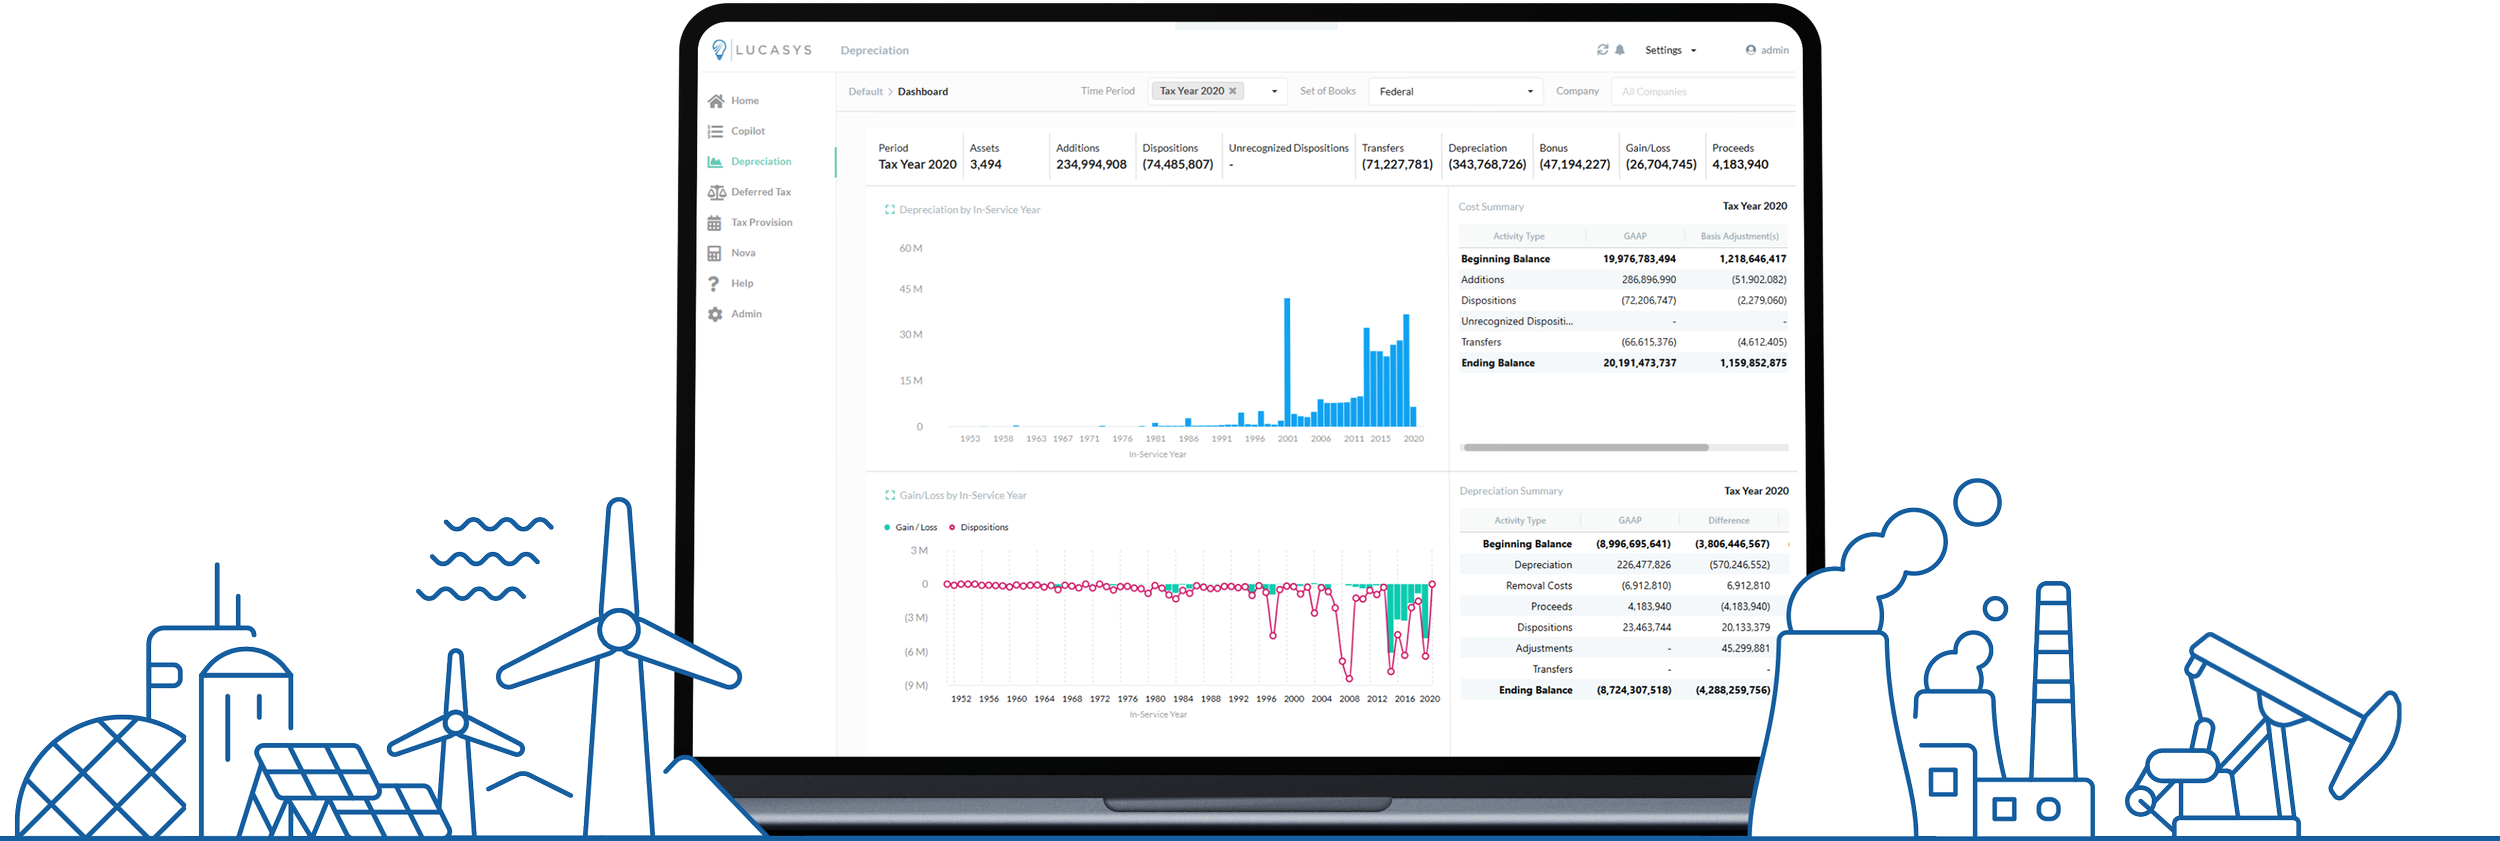The image size is (2500, 841).
Task: Click the Nova calculator icon
Action: 714,253
